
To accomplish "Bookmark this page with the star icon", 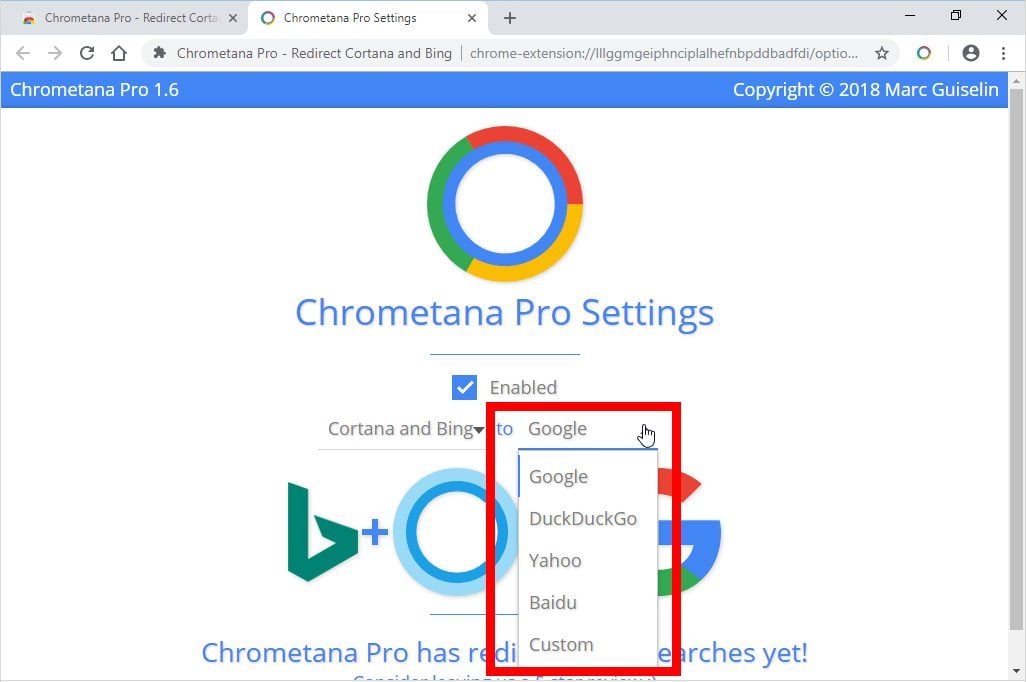I will (x=882, y=53).
